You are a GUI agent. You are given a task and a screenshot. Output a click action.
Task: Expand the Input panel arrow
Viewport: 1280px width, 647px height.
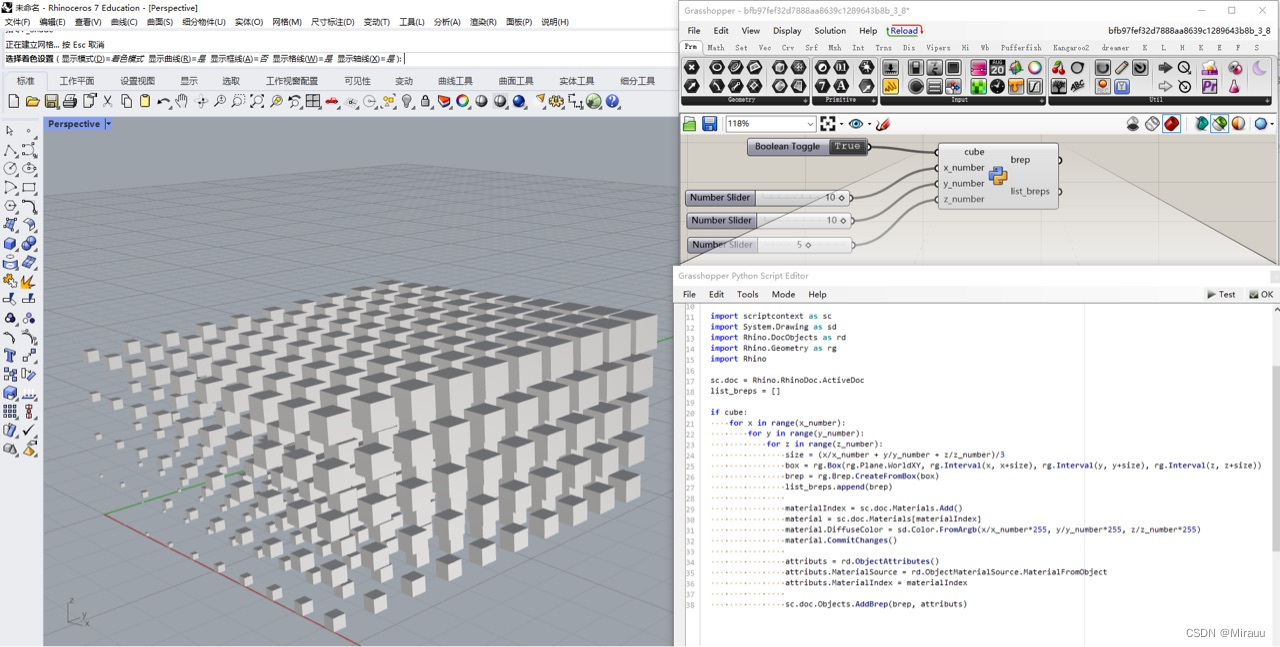(1041, 100)
